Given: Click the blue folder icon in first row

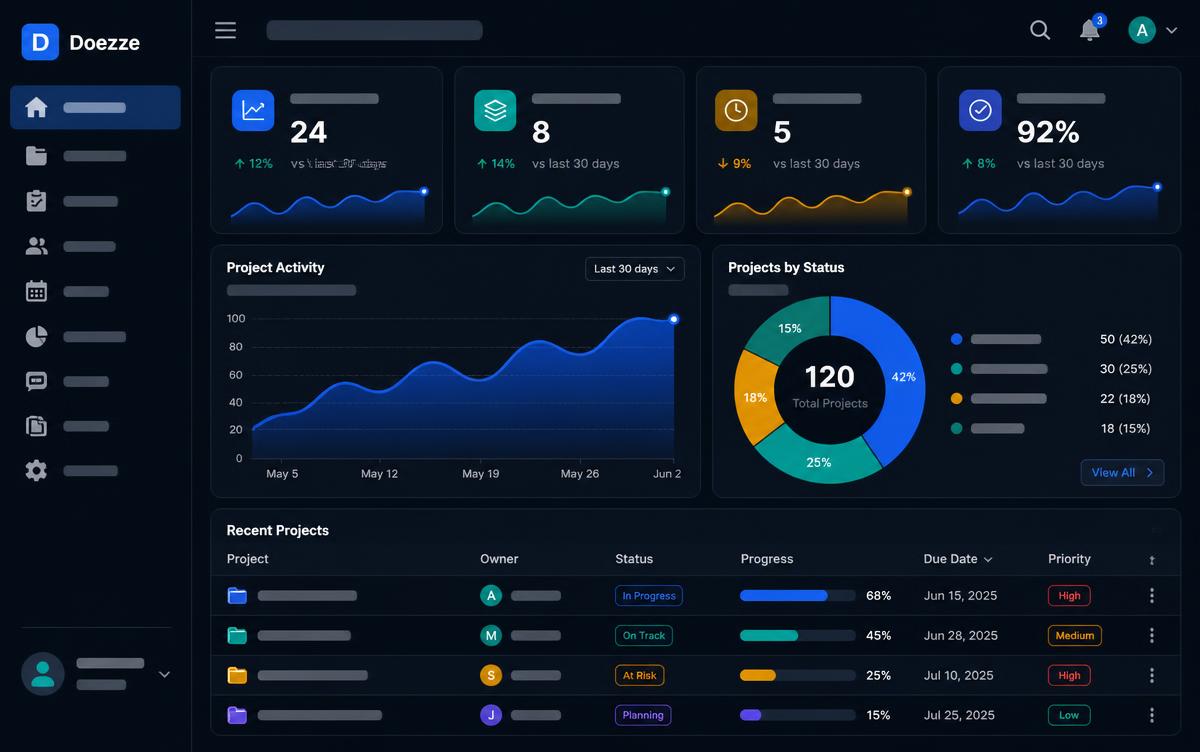Looking at the screenshot, I should [237, 596].
